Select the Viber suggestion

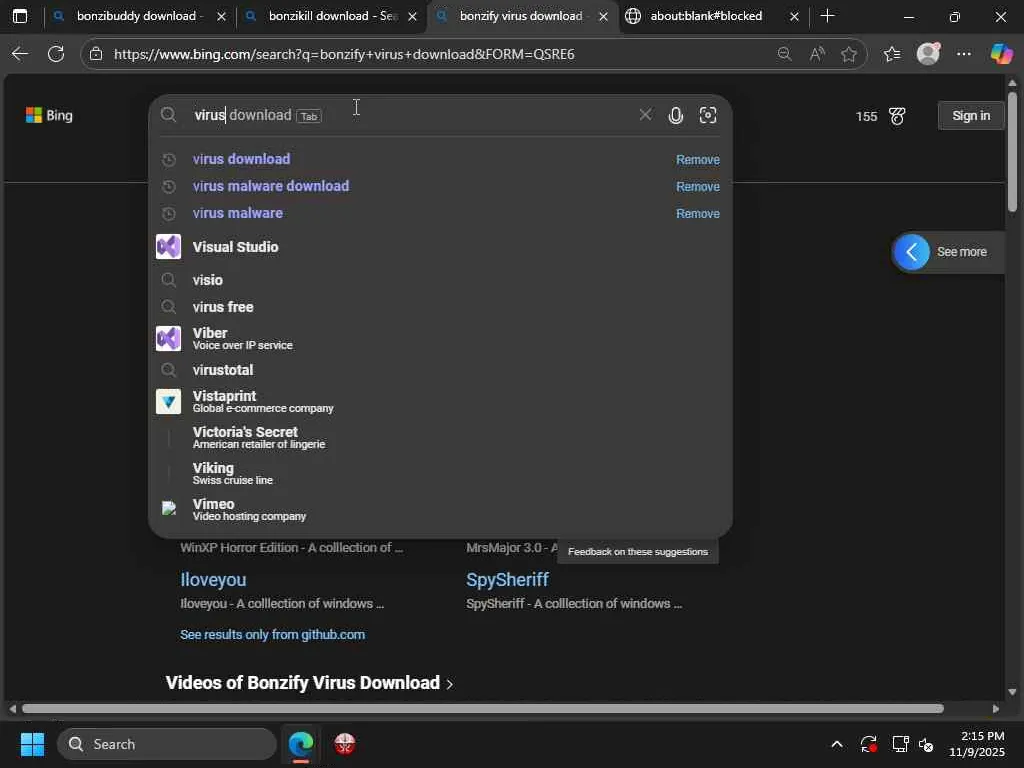[440, 338]
